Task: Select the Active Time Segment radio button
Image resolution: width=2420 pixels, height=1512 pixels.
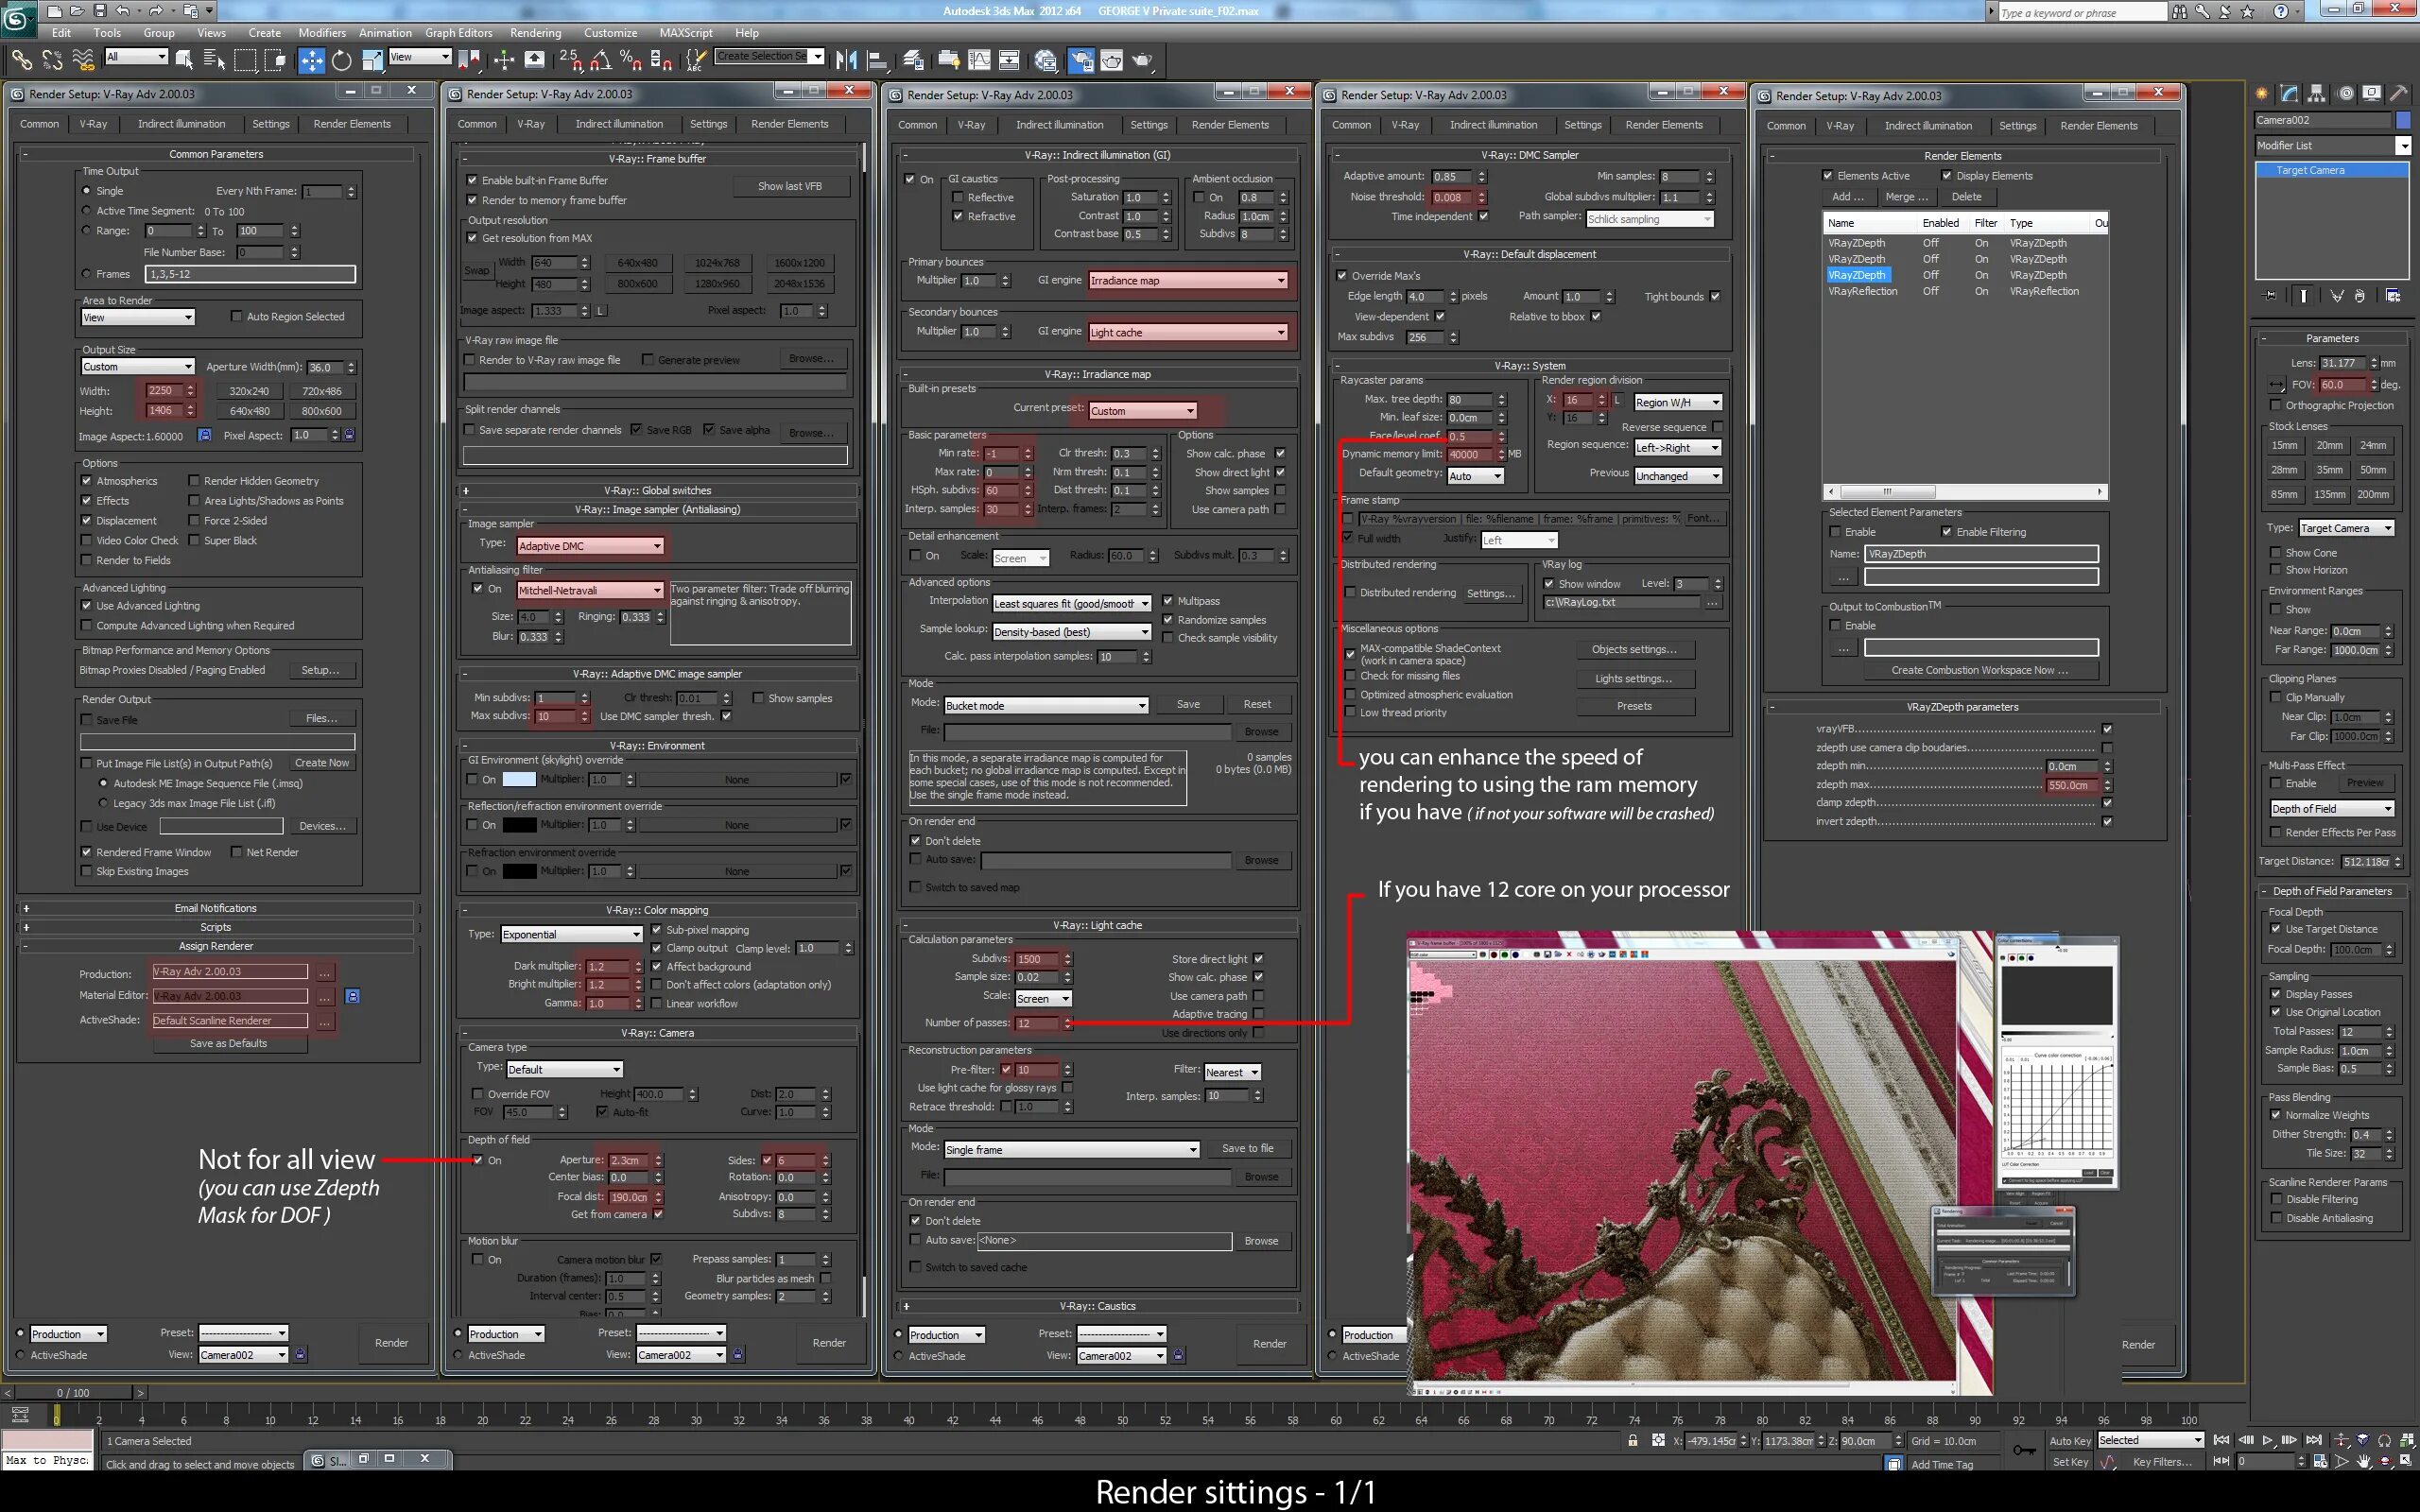Action: 87,211
